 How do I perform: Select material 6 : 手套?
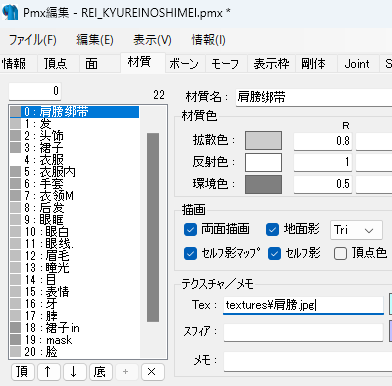[x=74, y=184]
